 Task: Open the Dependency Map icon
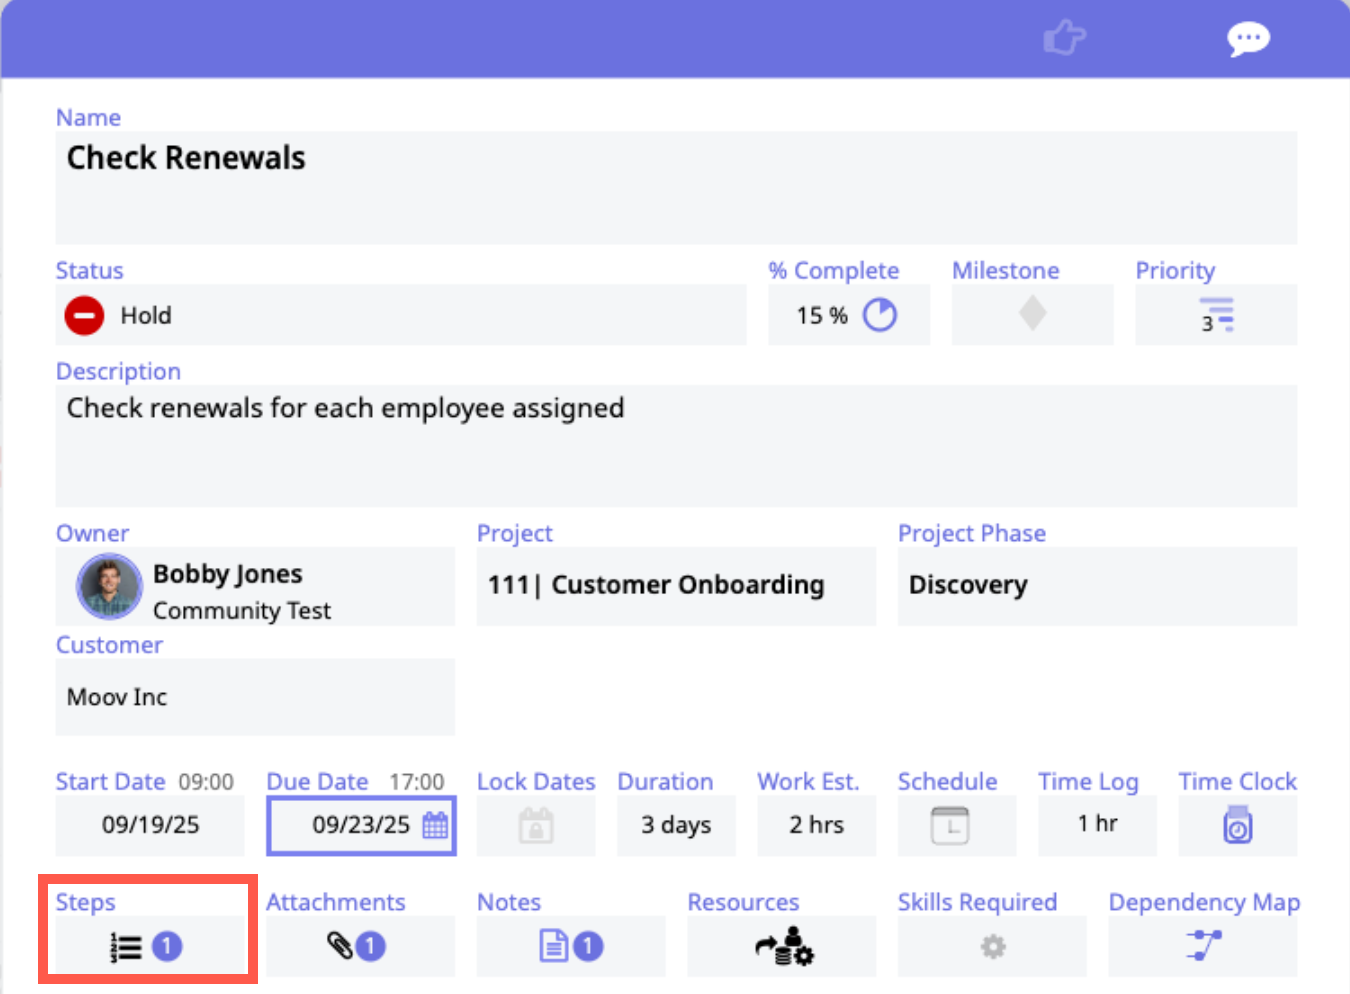[1203, 945]
